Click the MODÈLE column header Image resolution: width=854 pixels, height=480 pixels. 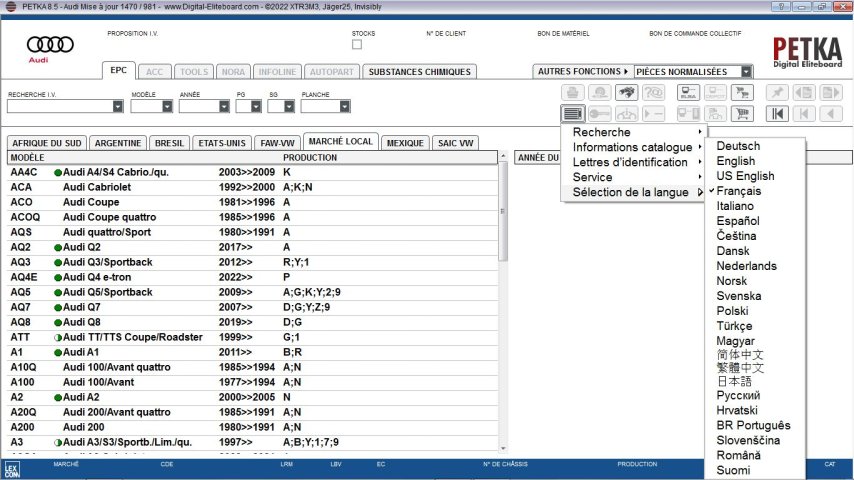(27, 157)
